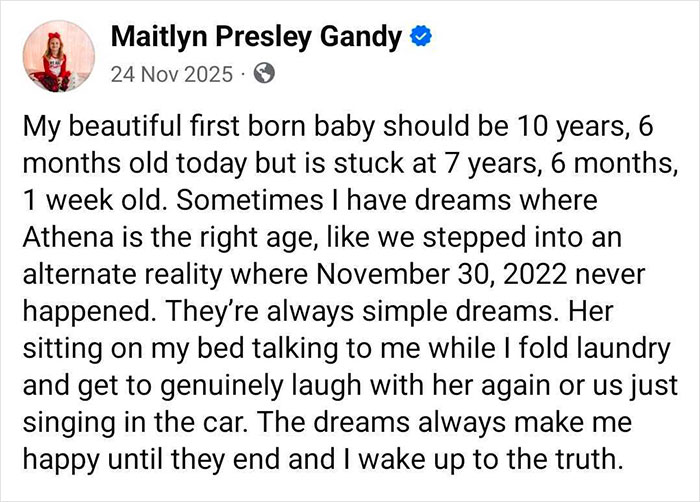Open the Maitlyn Presley Gandy profile name
Image resolution: width=700 pixels, height=502 pixels.
coord(256,39)
